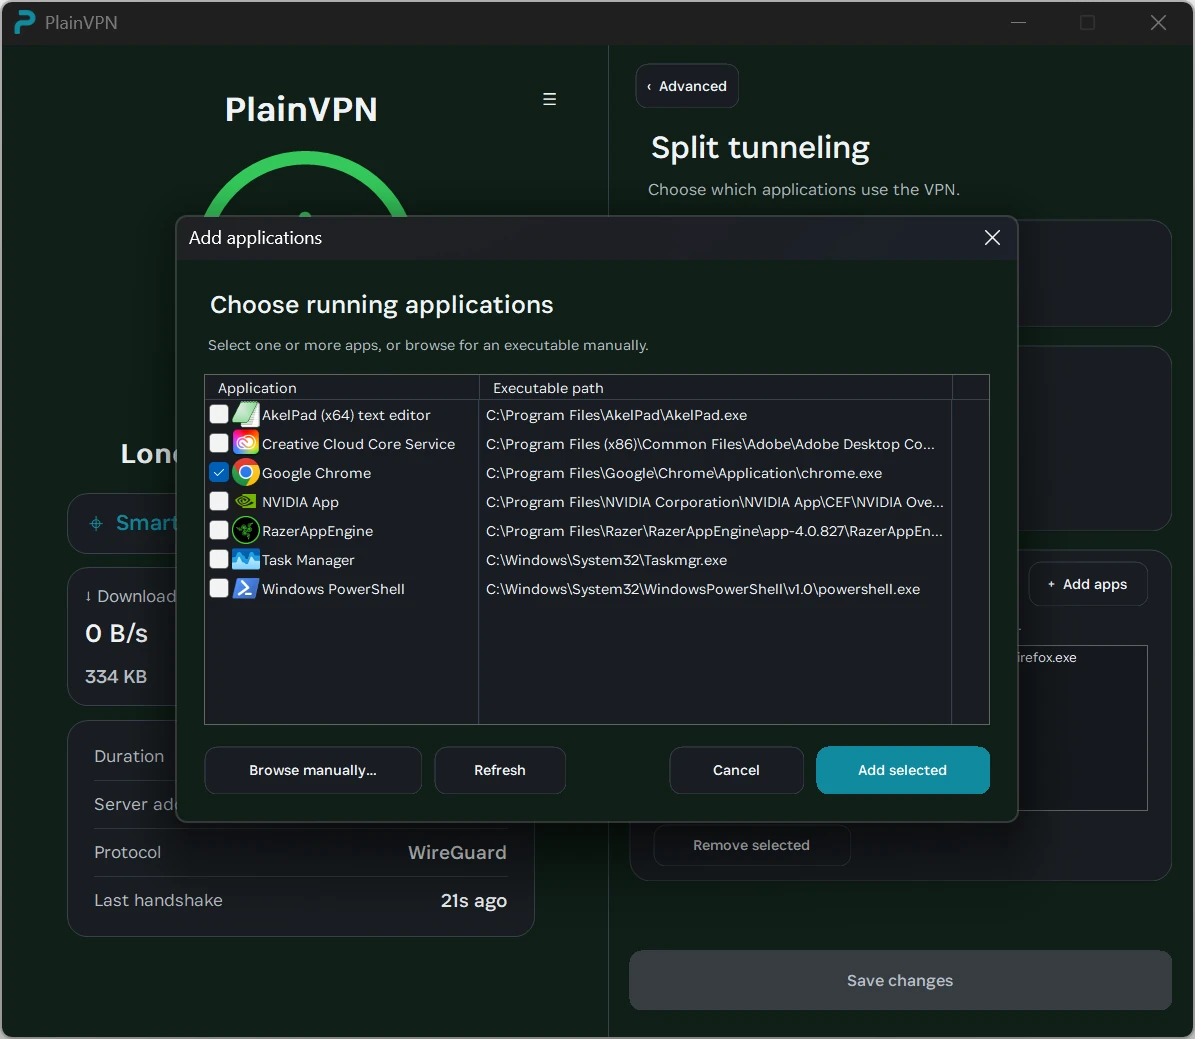Viewport: 1195px width, 1039px height.
Task: Select the Adobe Desktop Common path
Action: (x=710, y=444)
